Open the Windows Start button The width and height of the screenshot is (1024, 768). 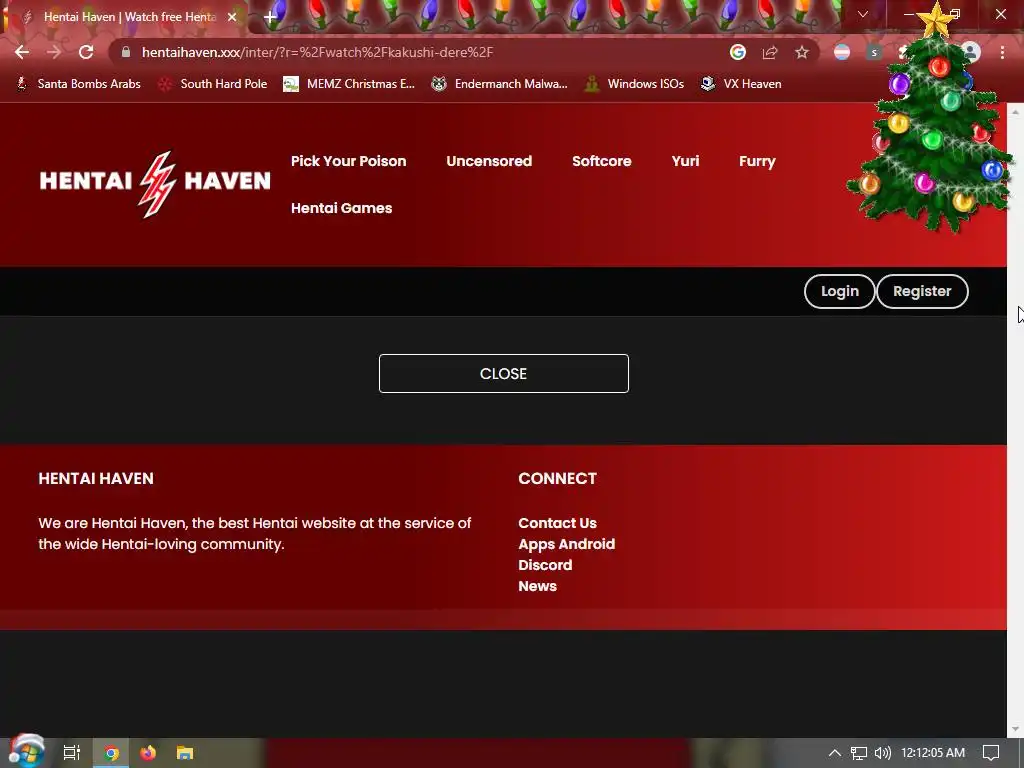click(x=26, y=752)
